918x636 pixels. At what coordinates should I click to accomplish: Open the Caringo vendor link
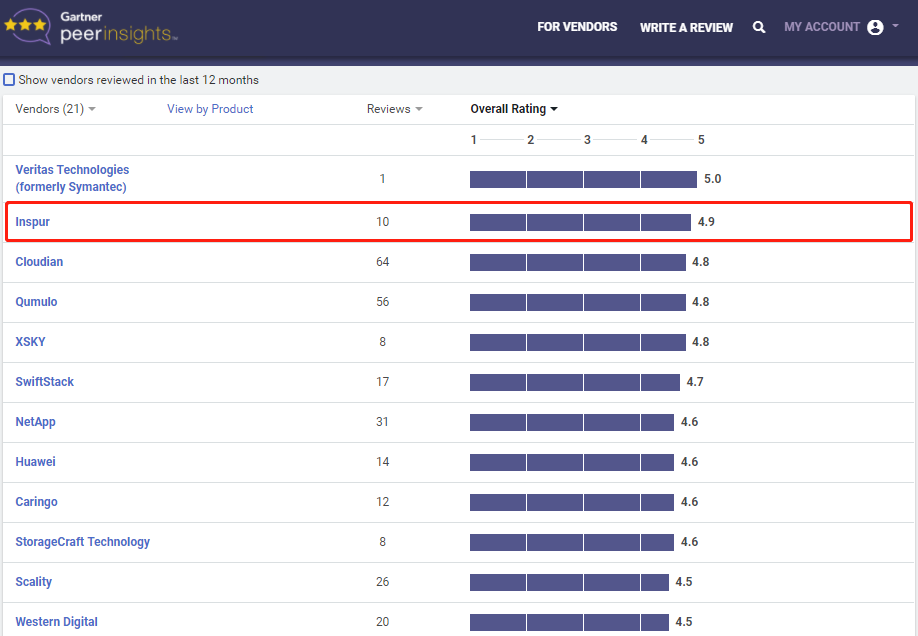click(x=36, y=502)
